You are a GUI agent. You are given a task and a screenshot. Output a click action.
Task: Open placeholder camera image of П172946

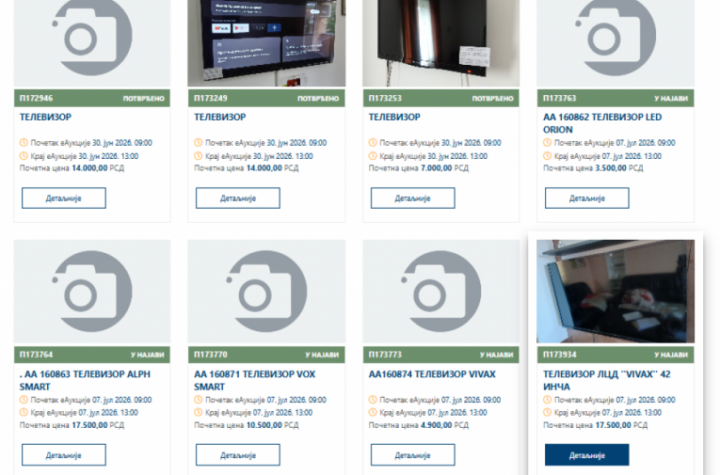(92, 44)
